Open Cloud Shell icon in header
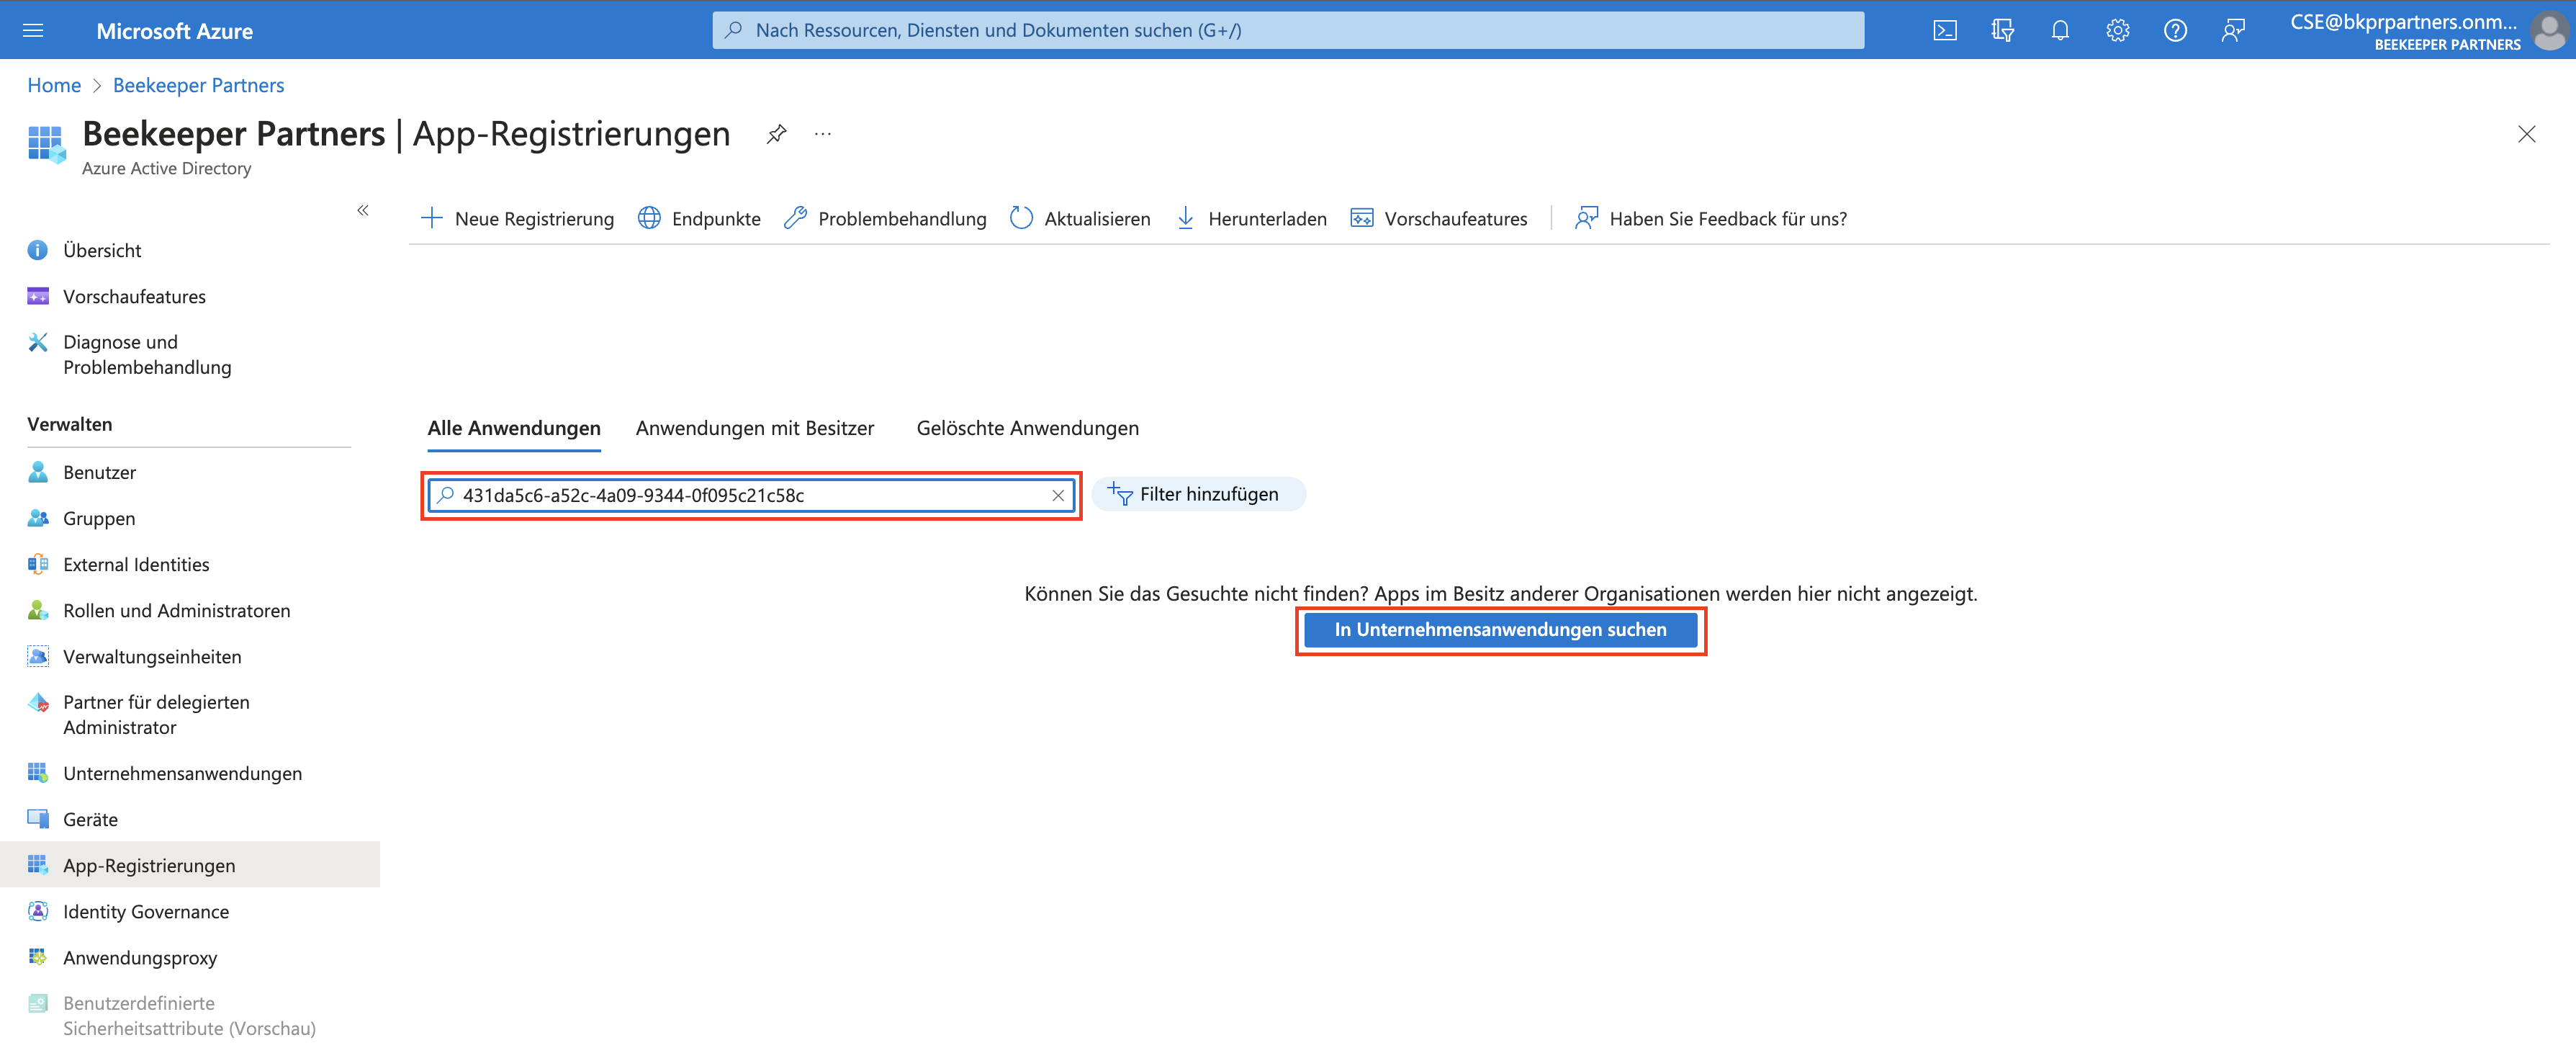Viewport: 2576px width, 1053px height. [1945, 30]
